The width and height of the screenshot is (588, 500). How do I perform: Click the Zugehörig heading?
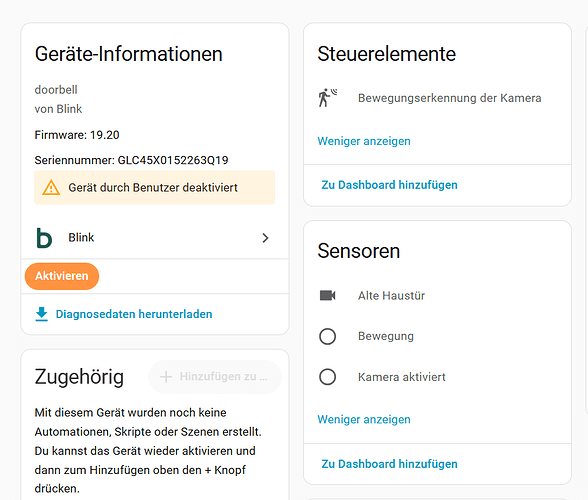(79, 377)
